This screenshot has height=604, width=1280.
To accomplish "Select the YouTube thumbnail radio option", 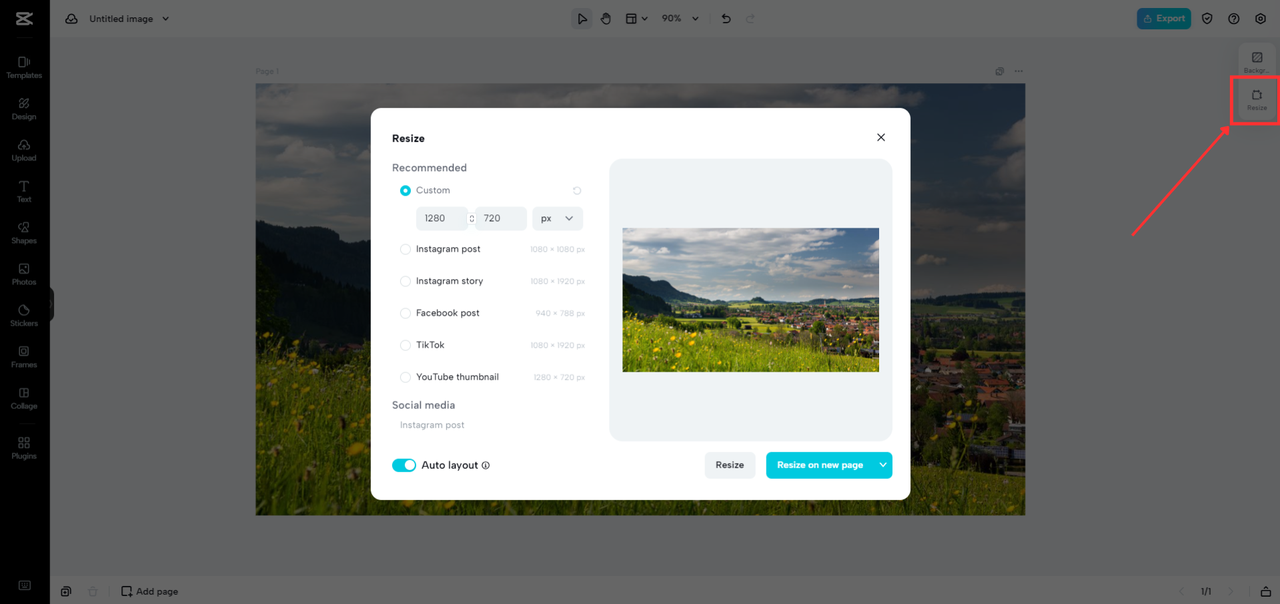I will pyautogui.click(x=405, y=377).
